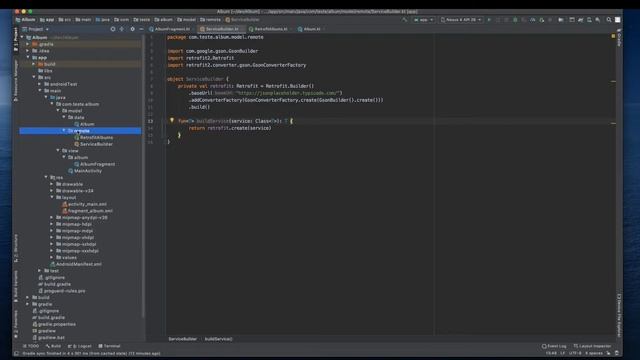Select activity_main.xml layout file
Screen dimensions: 640x360
coord(84,204)
